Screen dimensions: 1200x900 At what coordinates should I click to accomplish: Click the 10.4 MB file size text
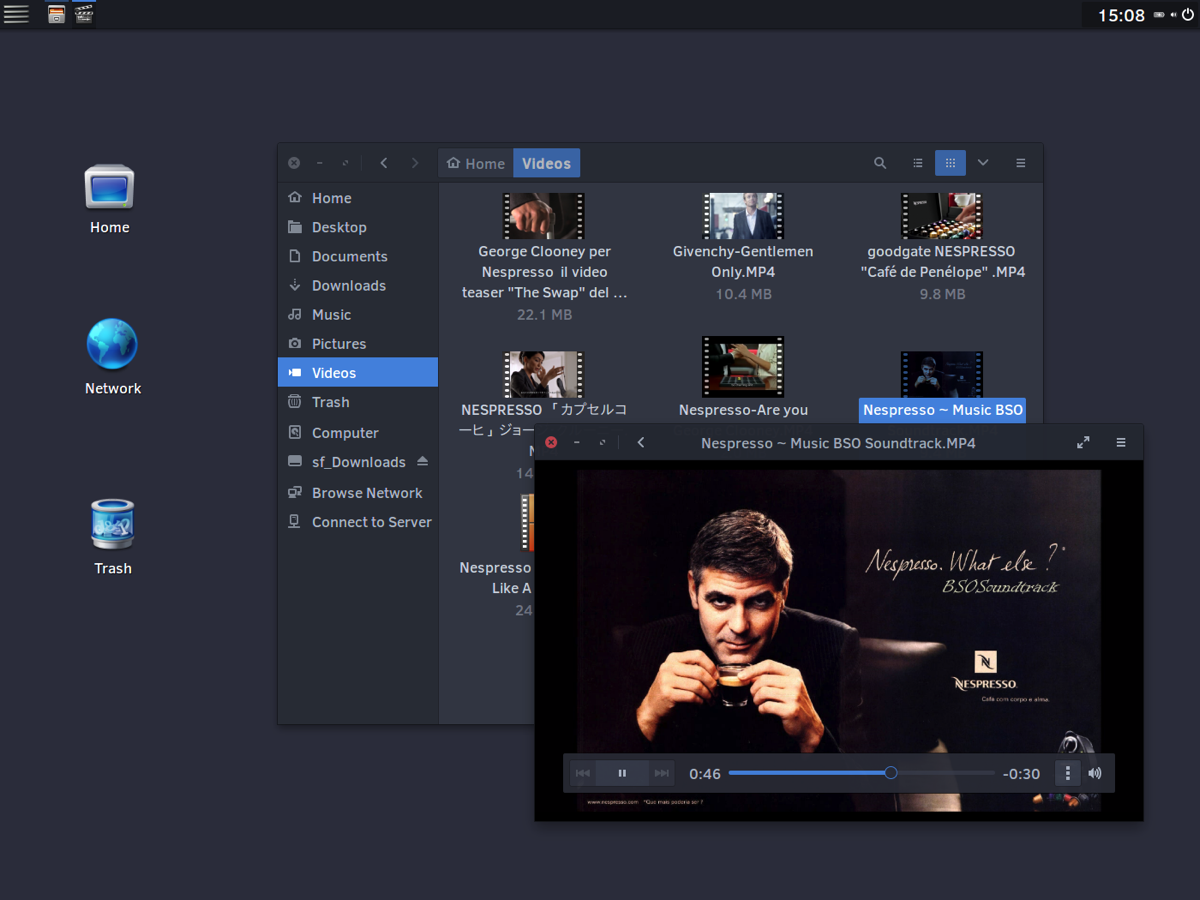point(743,294)
